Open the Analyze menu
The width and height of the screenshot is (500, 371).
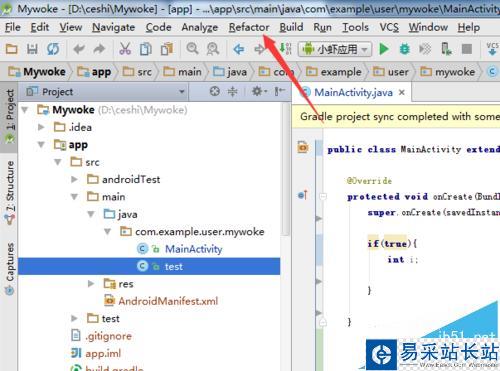(199, 27)
